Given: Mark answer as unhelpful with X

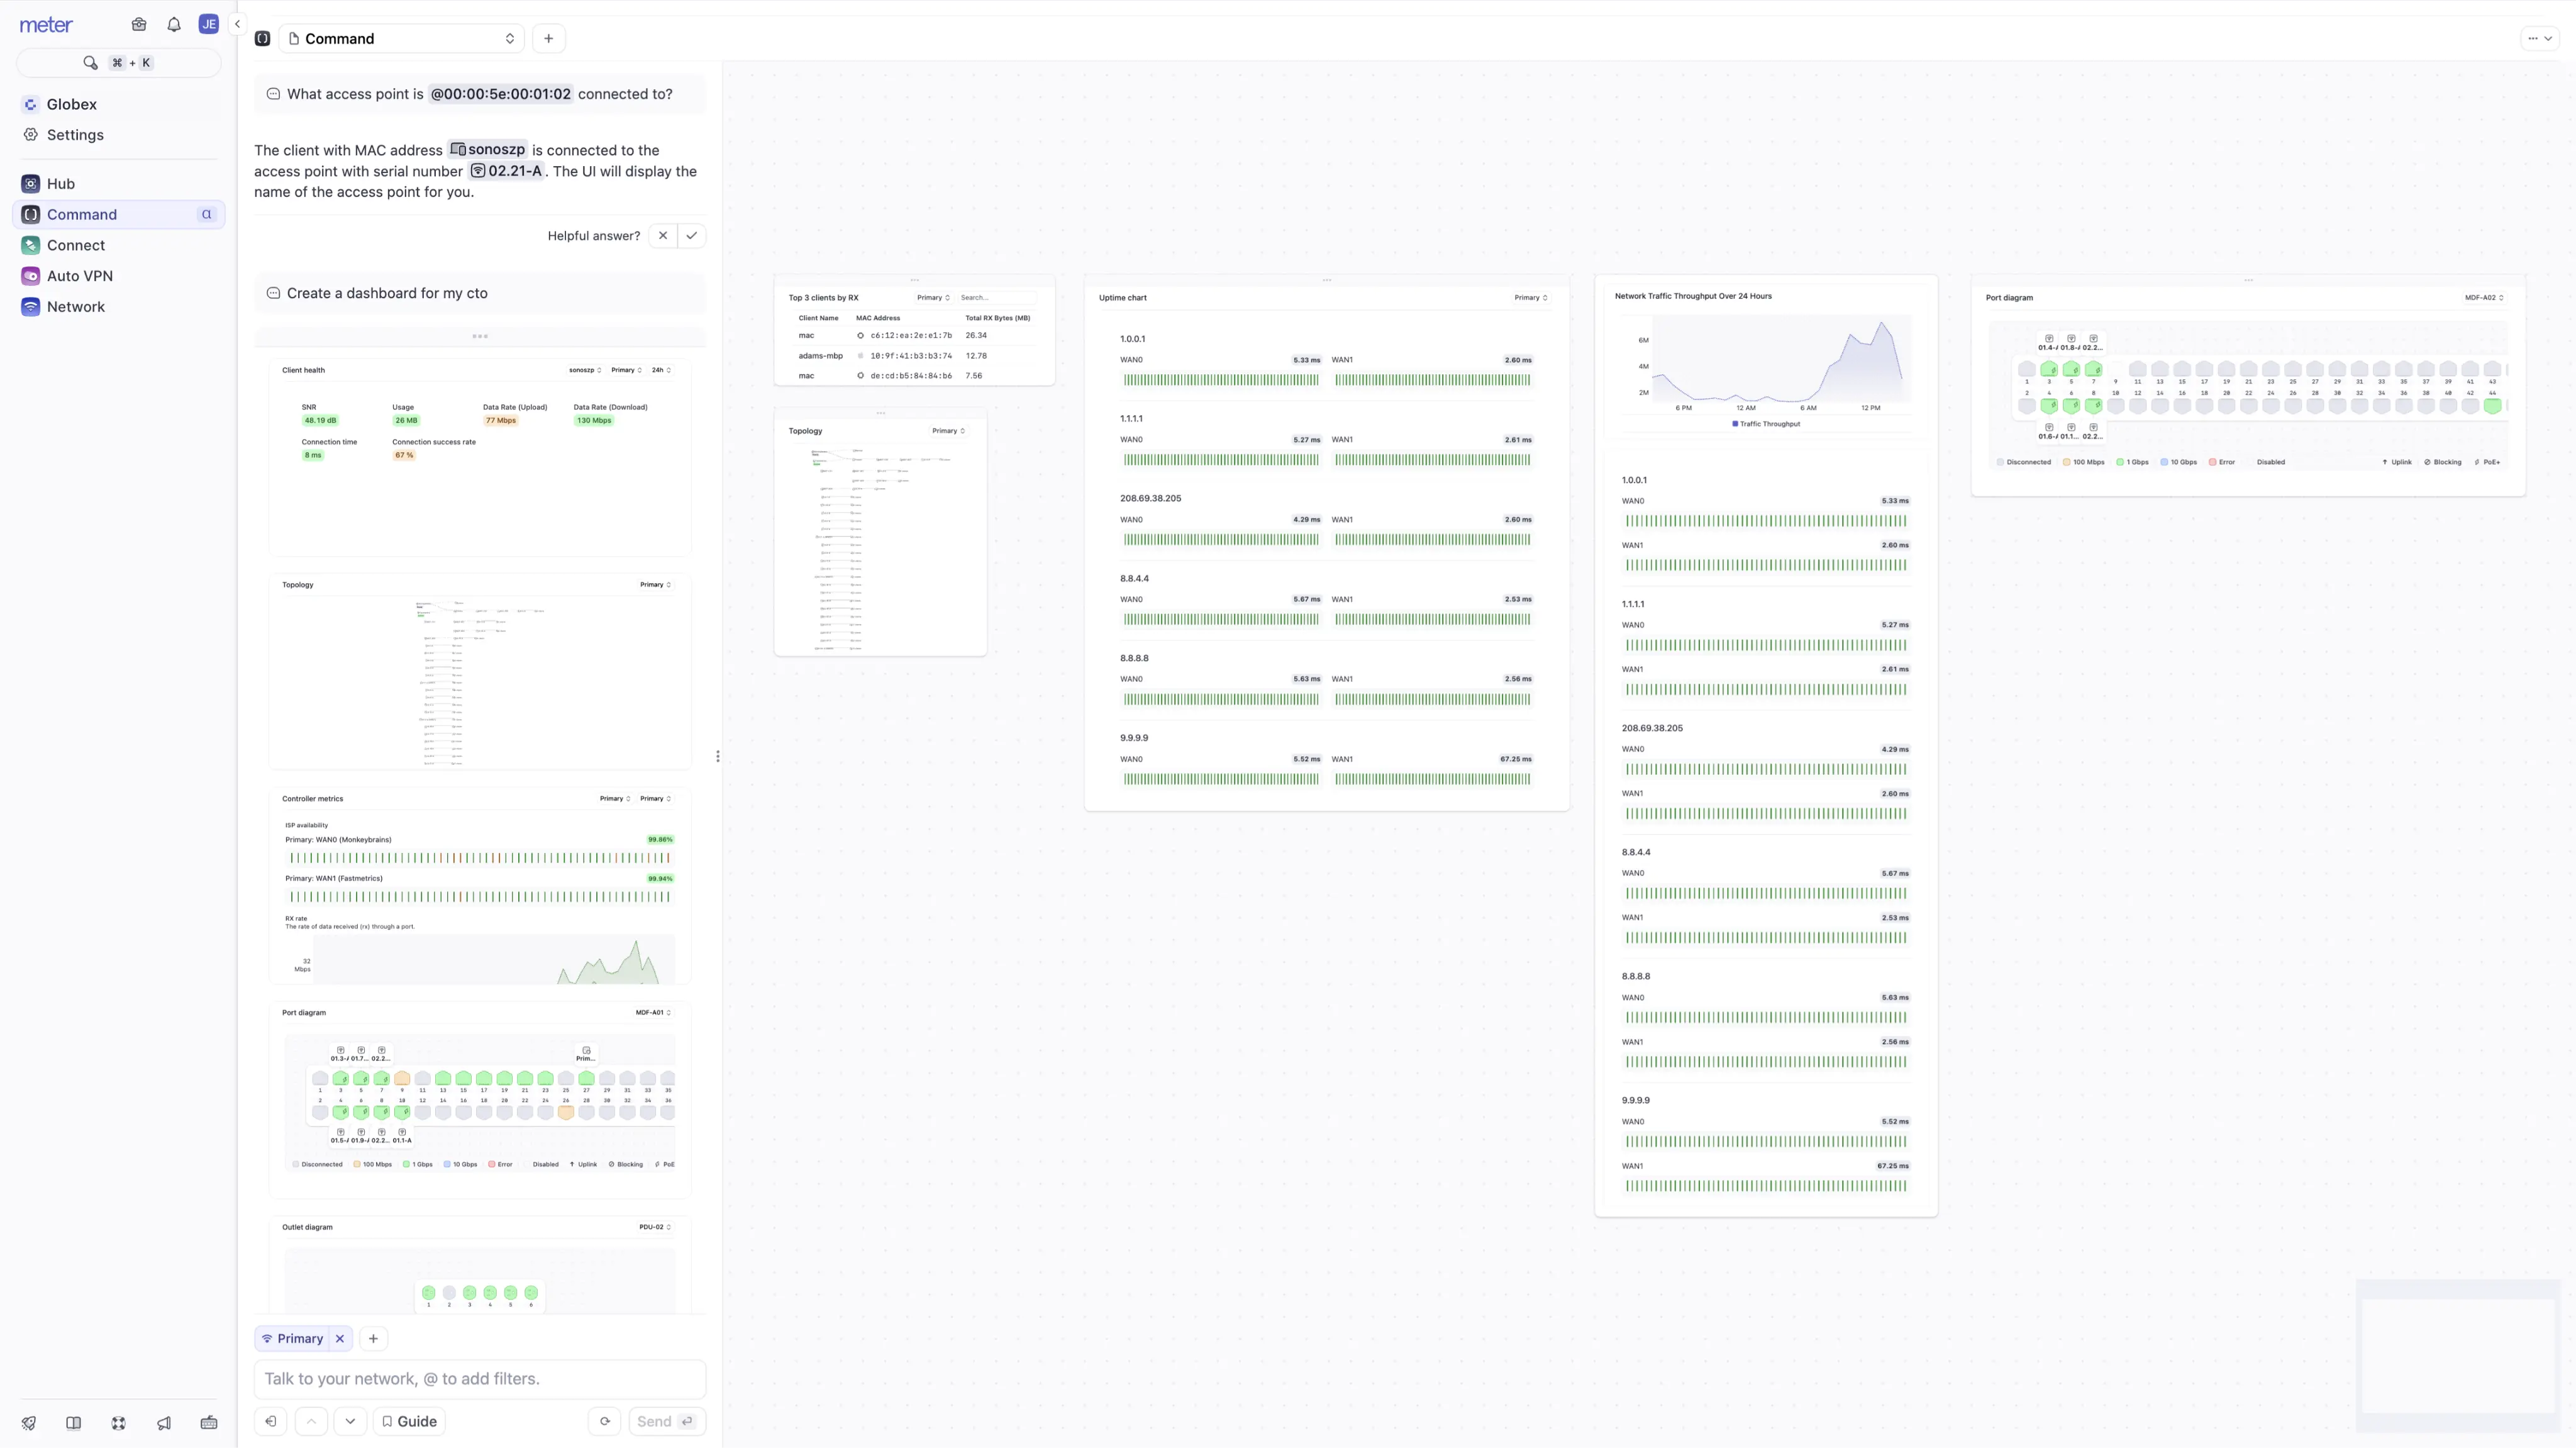Looking at the screenshot, I should [x=662, y=236].
